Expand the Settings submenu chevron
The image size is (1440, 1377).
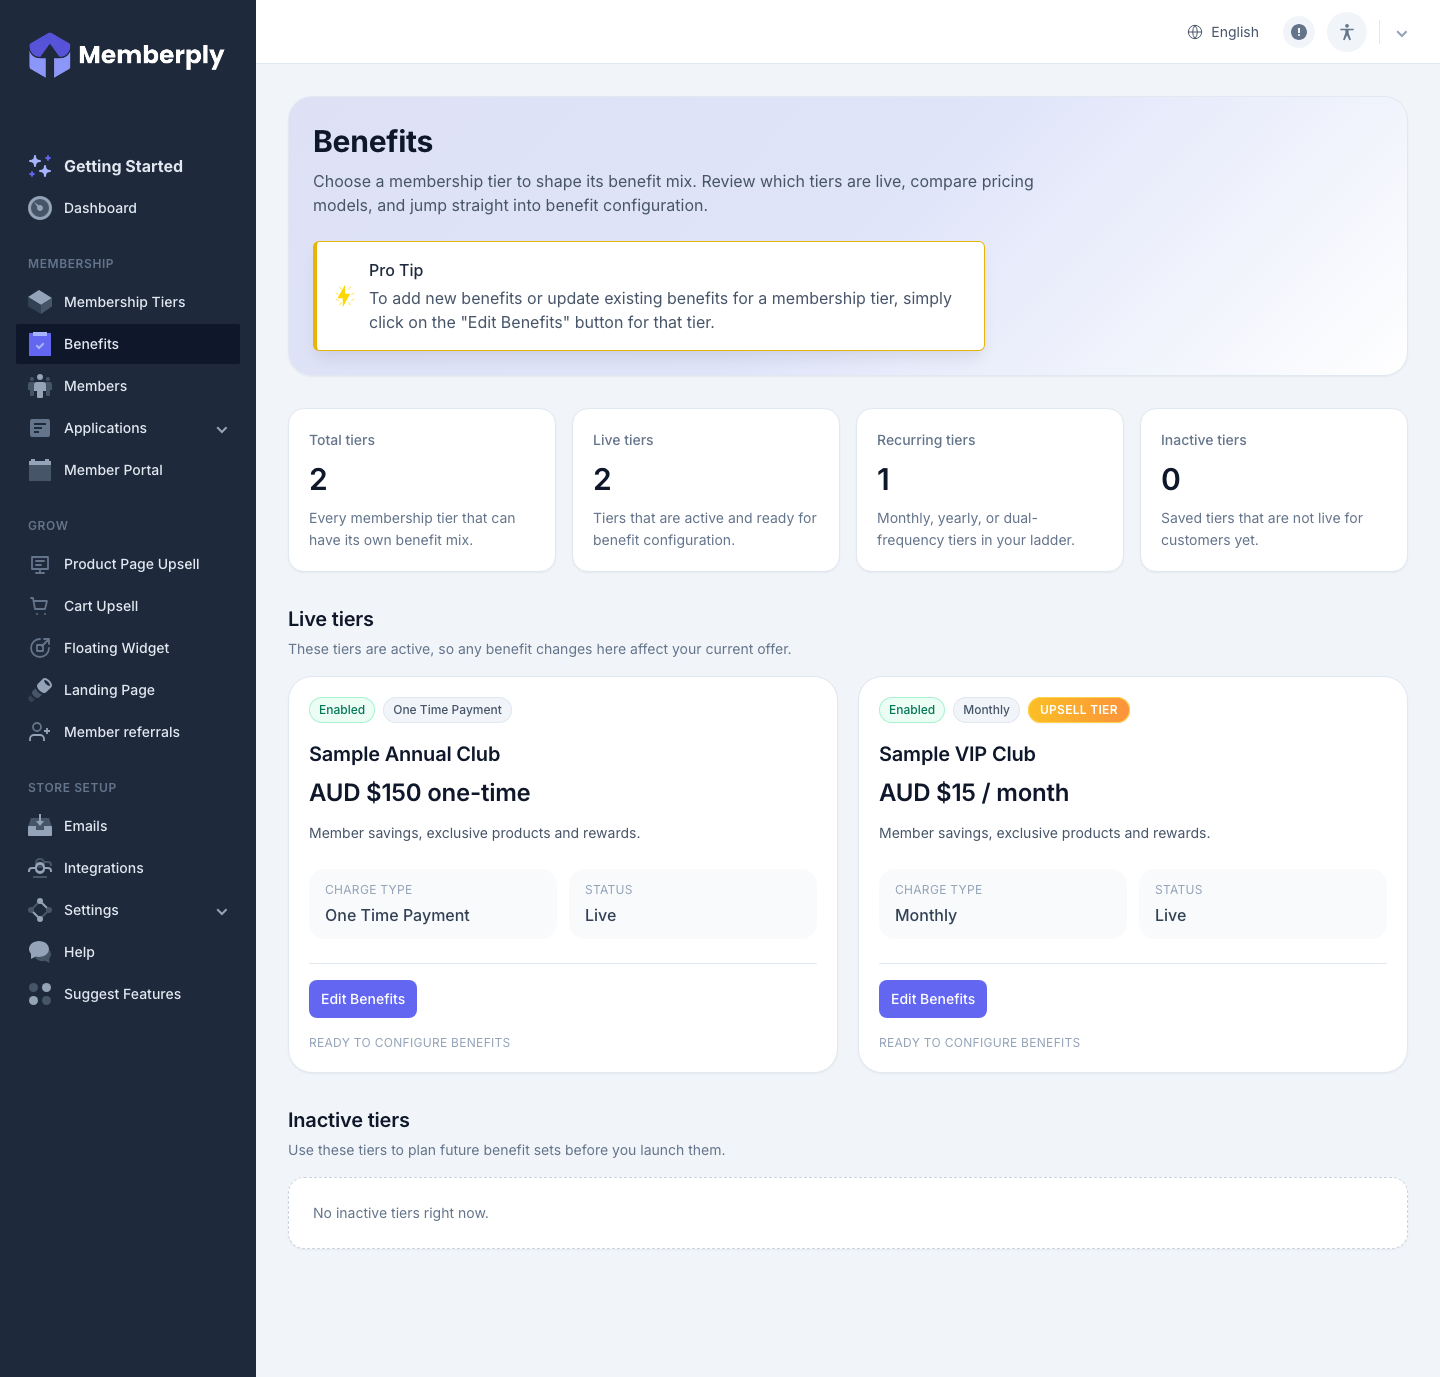point(222,911)
